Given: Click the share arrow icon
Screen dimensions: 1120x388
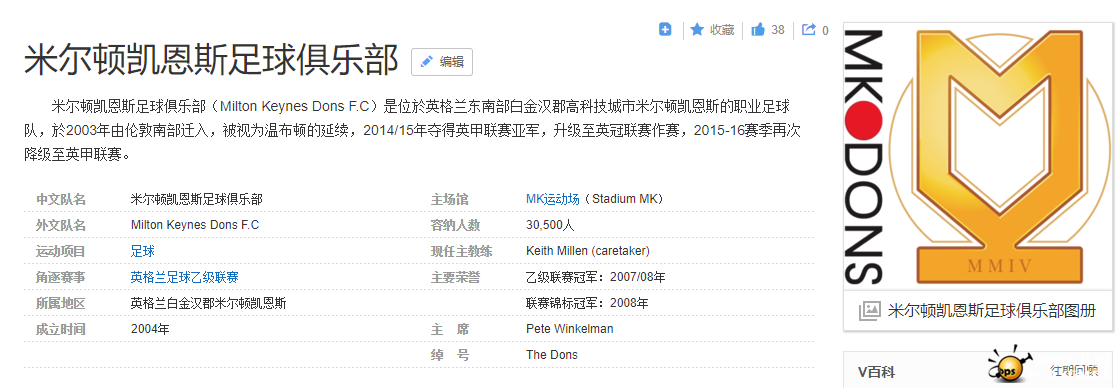Looking at the screenshot, I should (x=809, y=29).
